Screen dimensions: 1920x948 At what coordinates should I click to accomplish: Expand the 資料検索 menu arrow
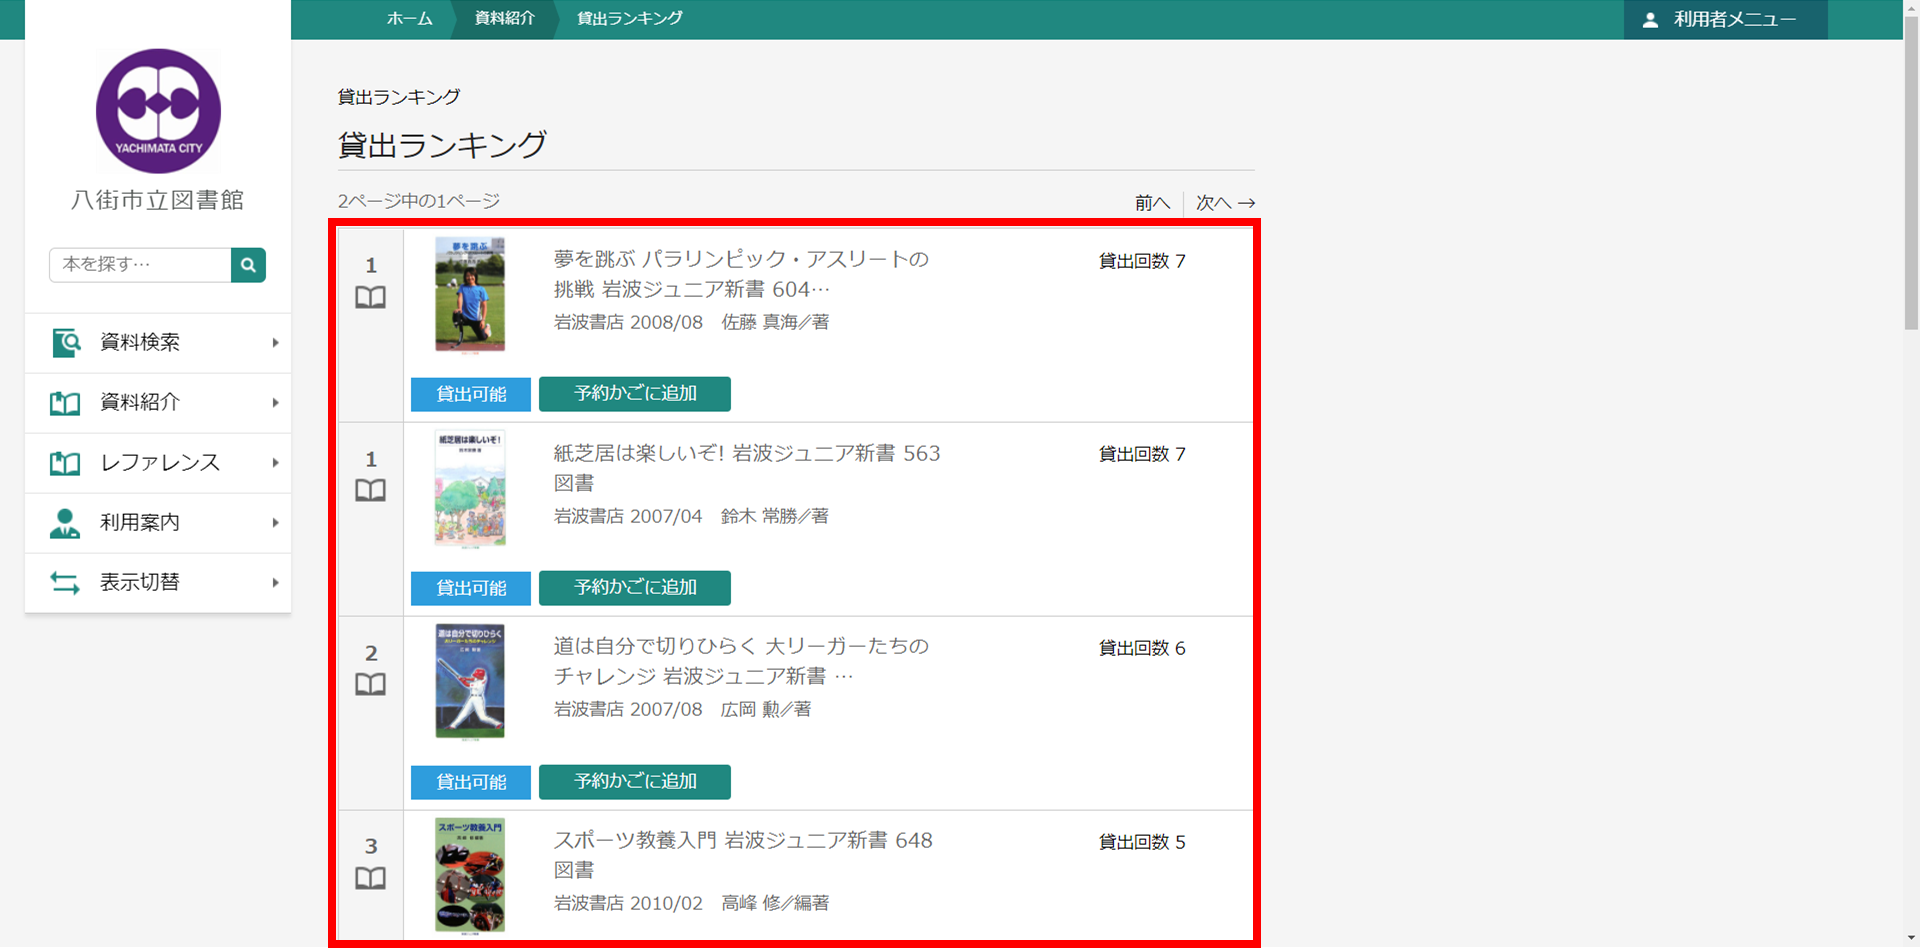[x=275, y=343]
